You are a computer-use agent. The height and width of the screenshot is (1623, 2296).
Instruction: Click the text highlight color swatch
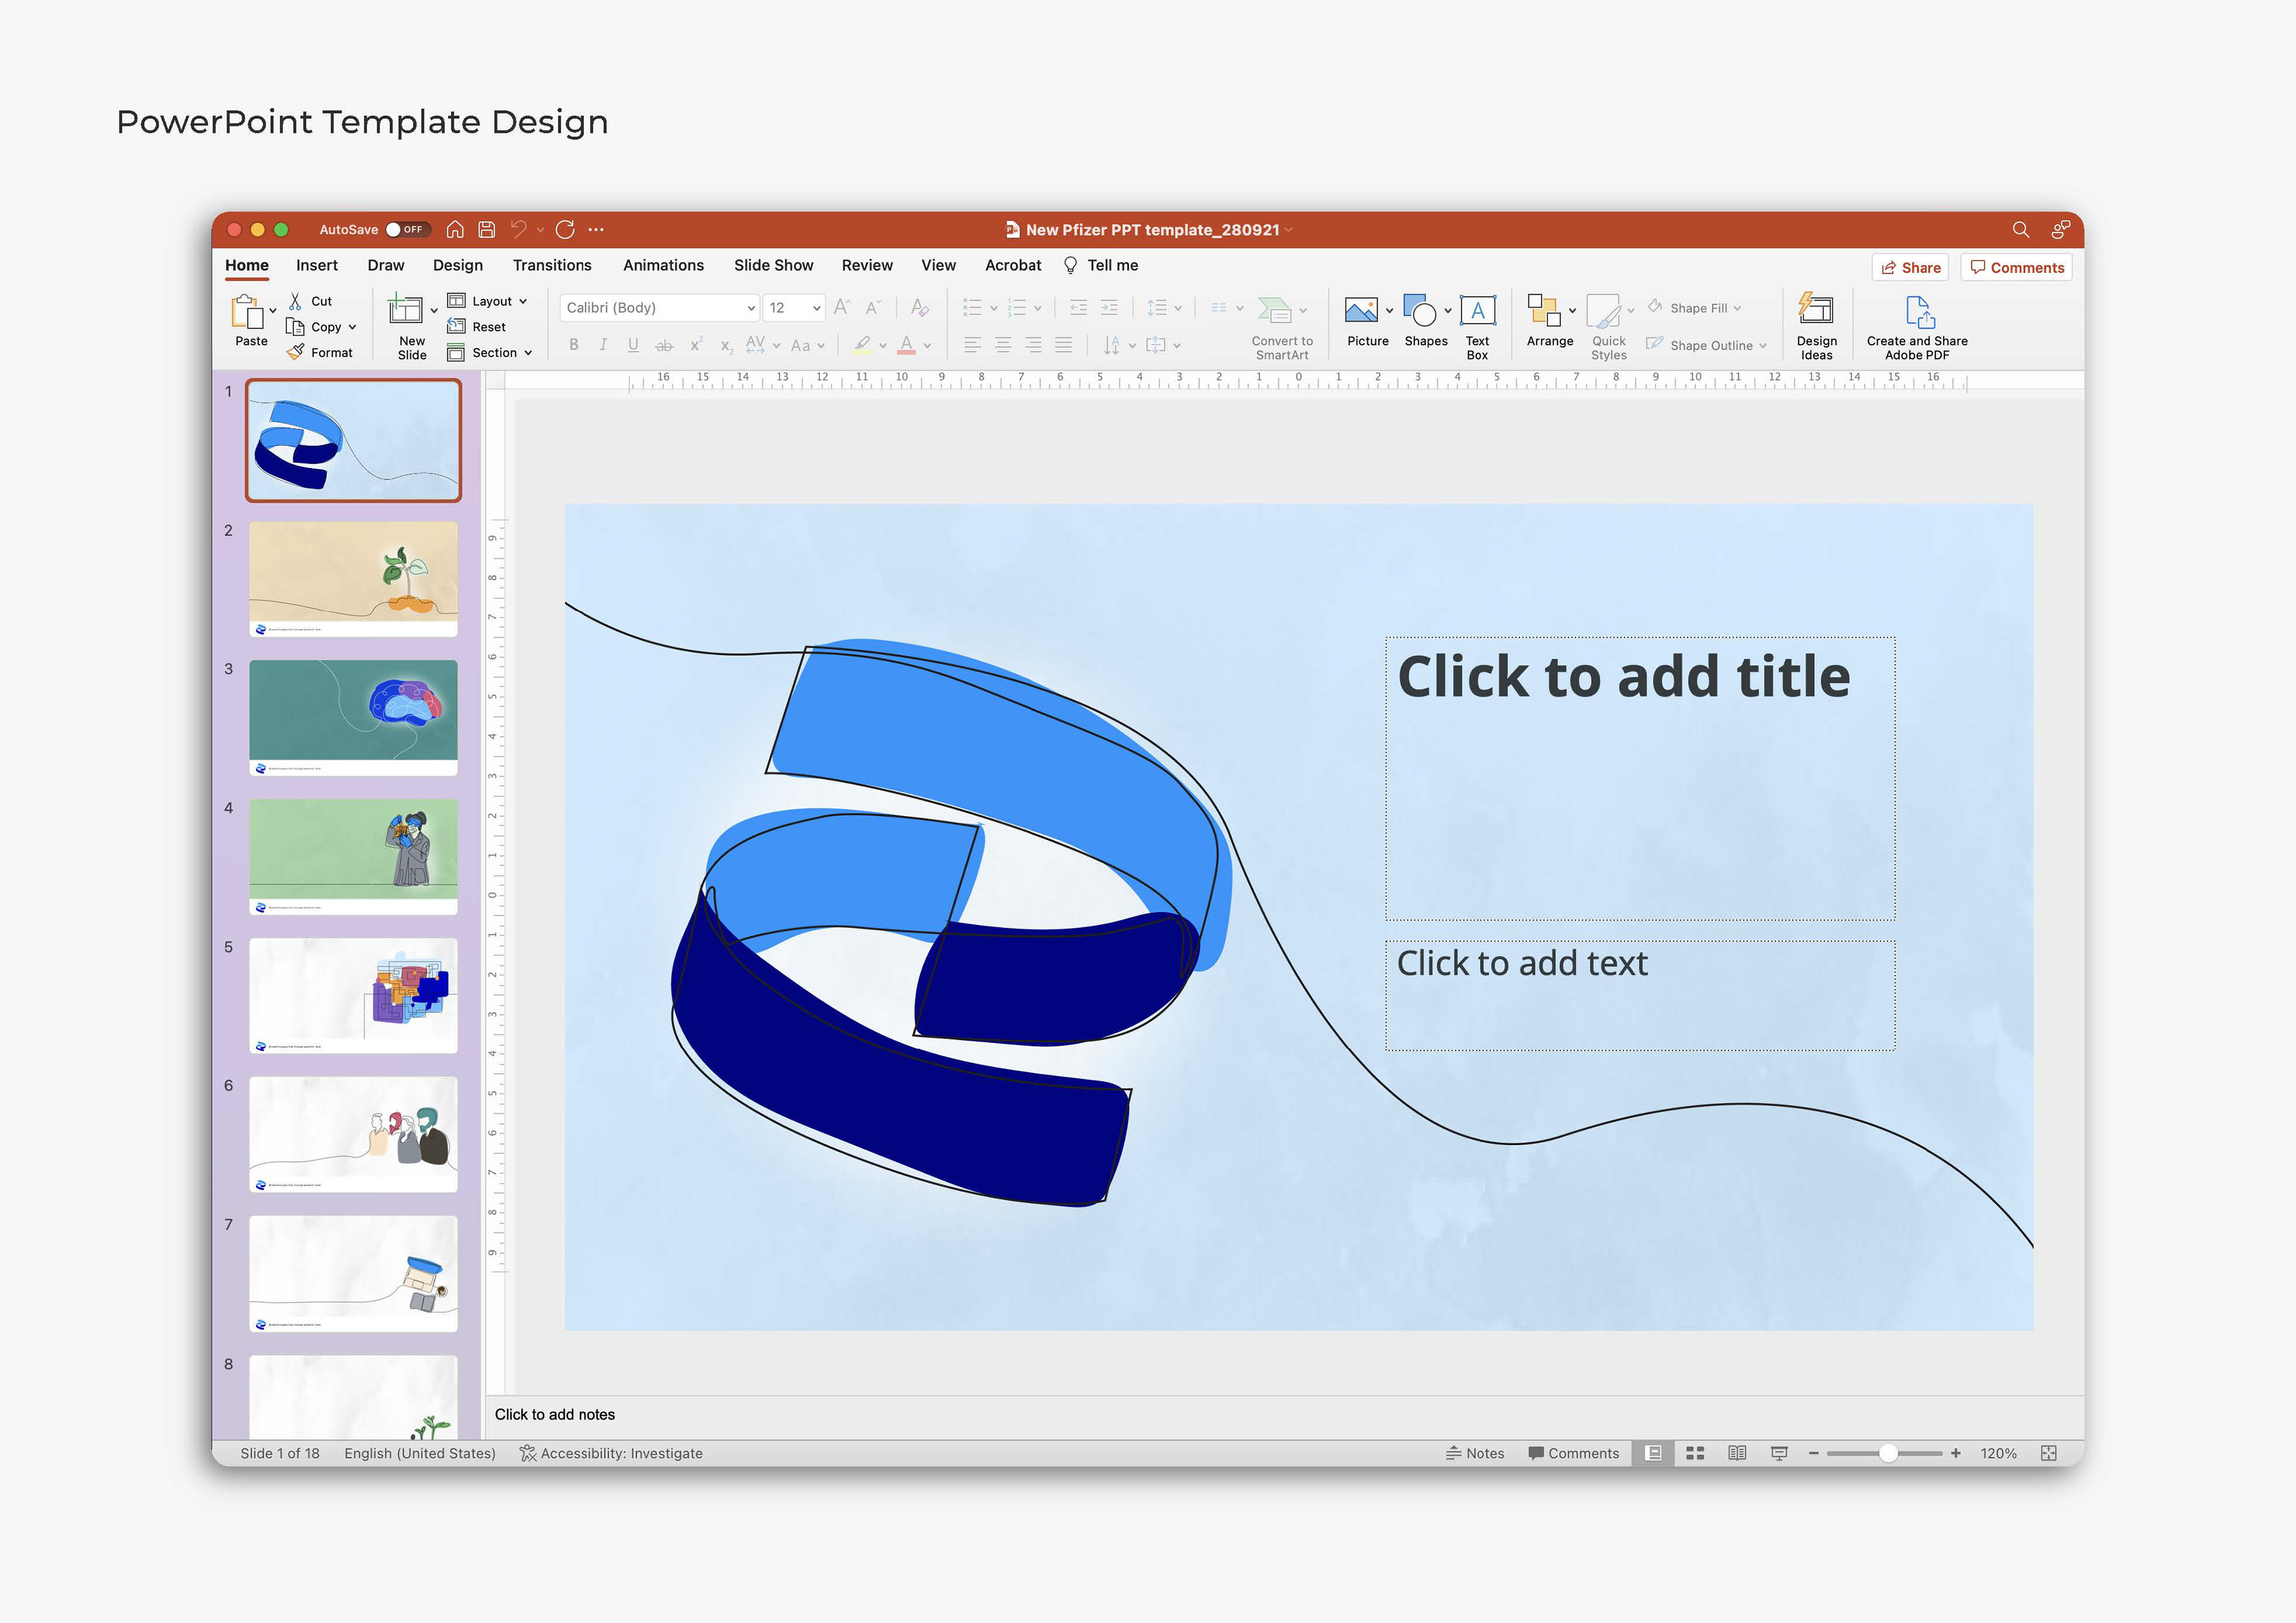pyautogui.click(x=862, y=345)
